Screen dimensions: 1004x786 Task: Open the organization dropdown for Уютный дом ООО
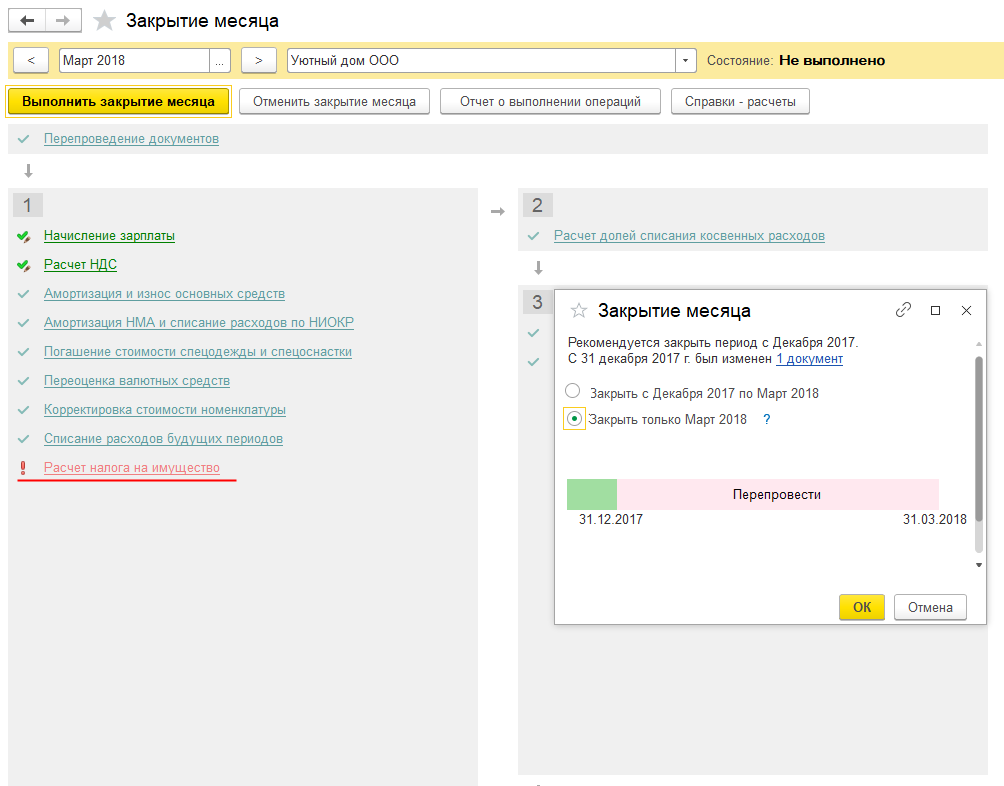click(685, 61)
